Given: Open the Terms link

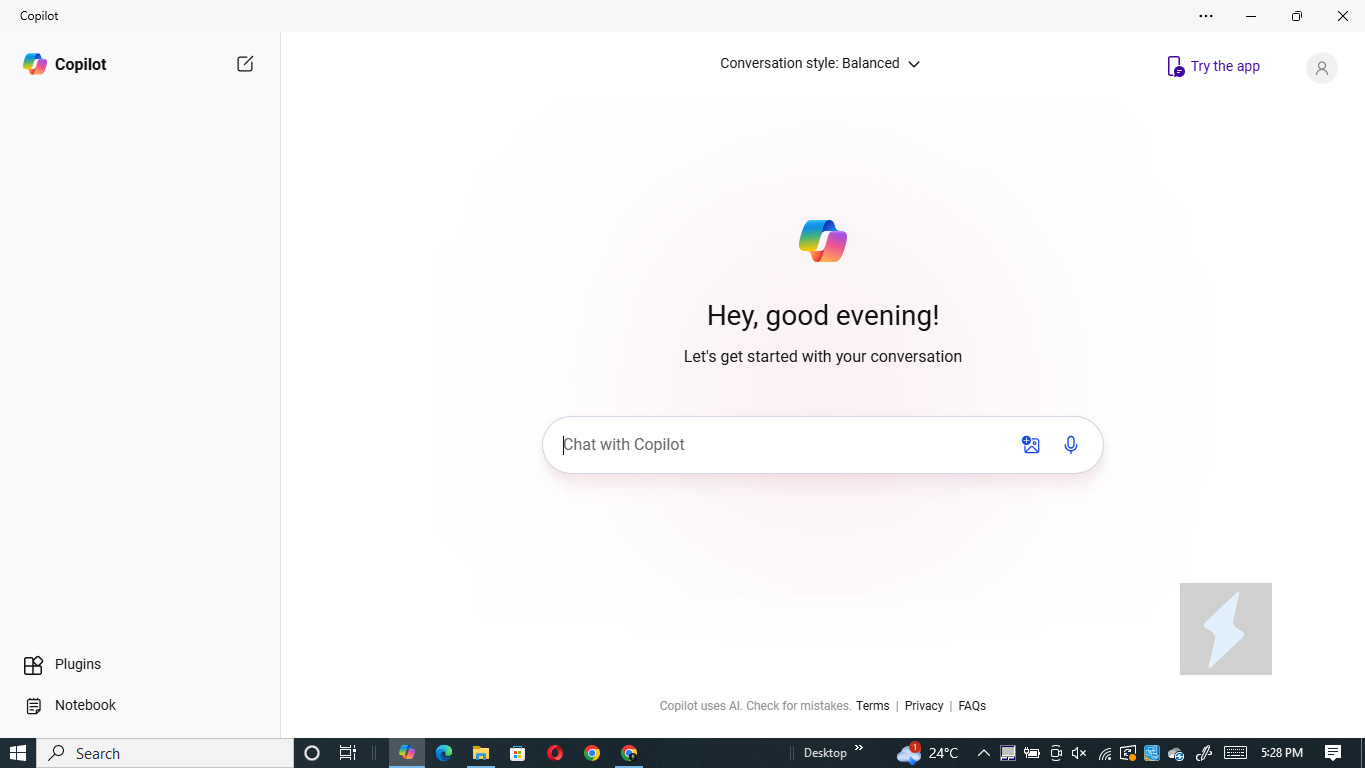Looking at the screenshot, I should click(x=872, y=706).
